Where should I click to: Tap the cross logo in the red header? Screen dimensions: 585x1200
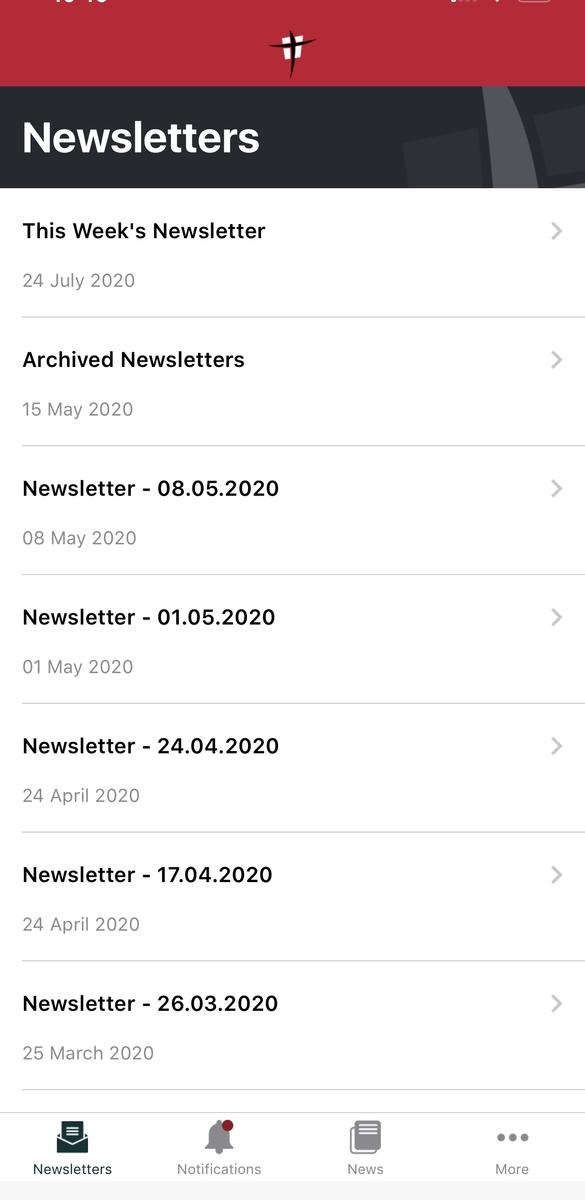point(292,52)
